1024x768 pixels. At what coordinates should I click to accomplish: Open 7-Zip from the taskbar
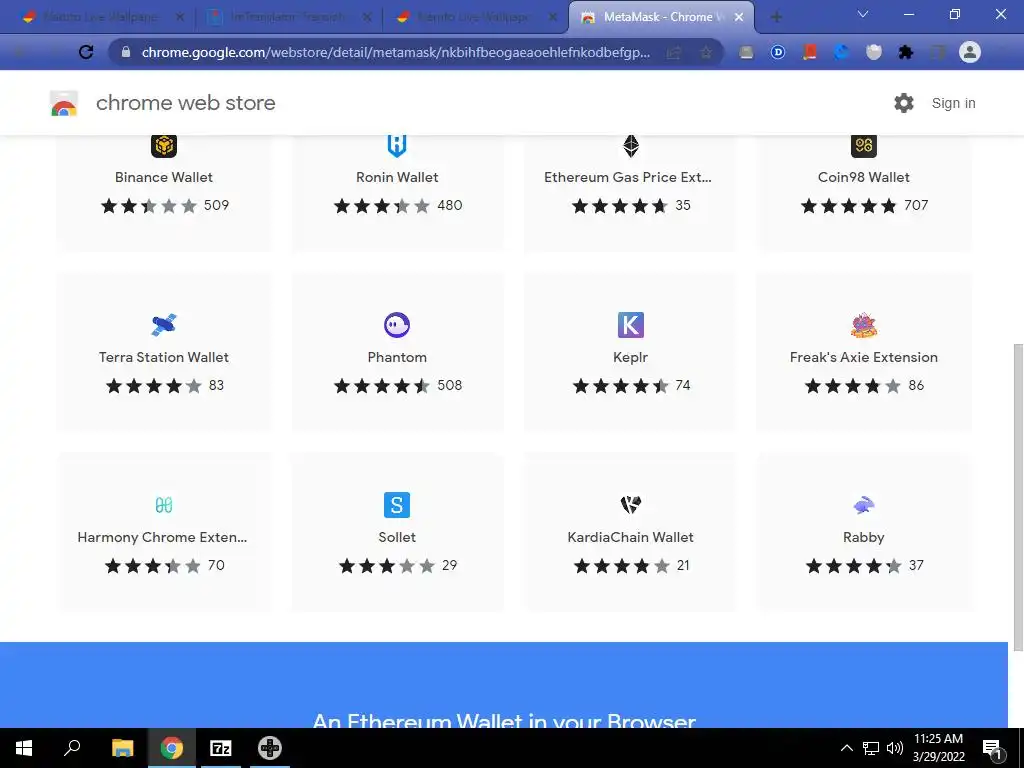221,748
